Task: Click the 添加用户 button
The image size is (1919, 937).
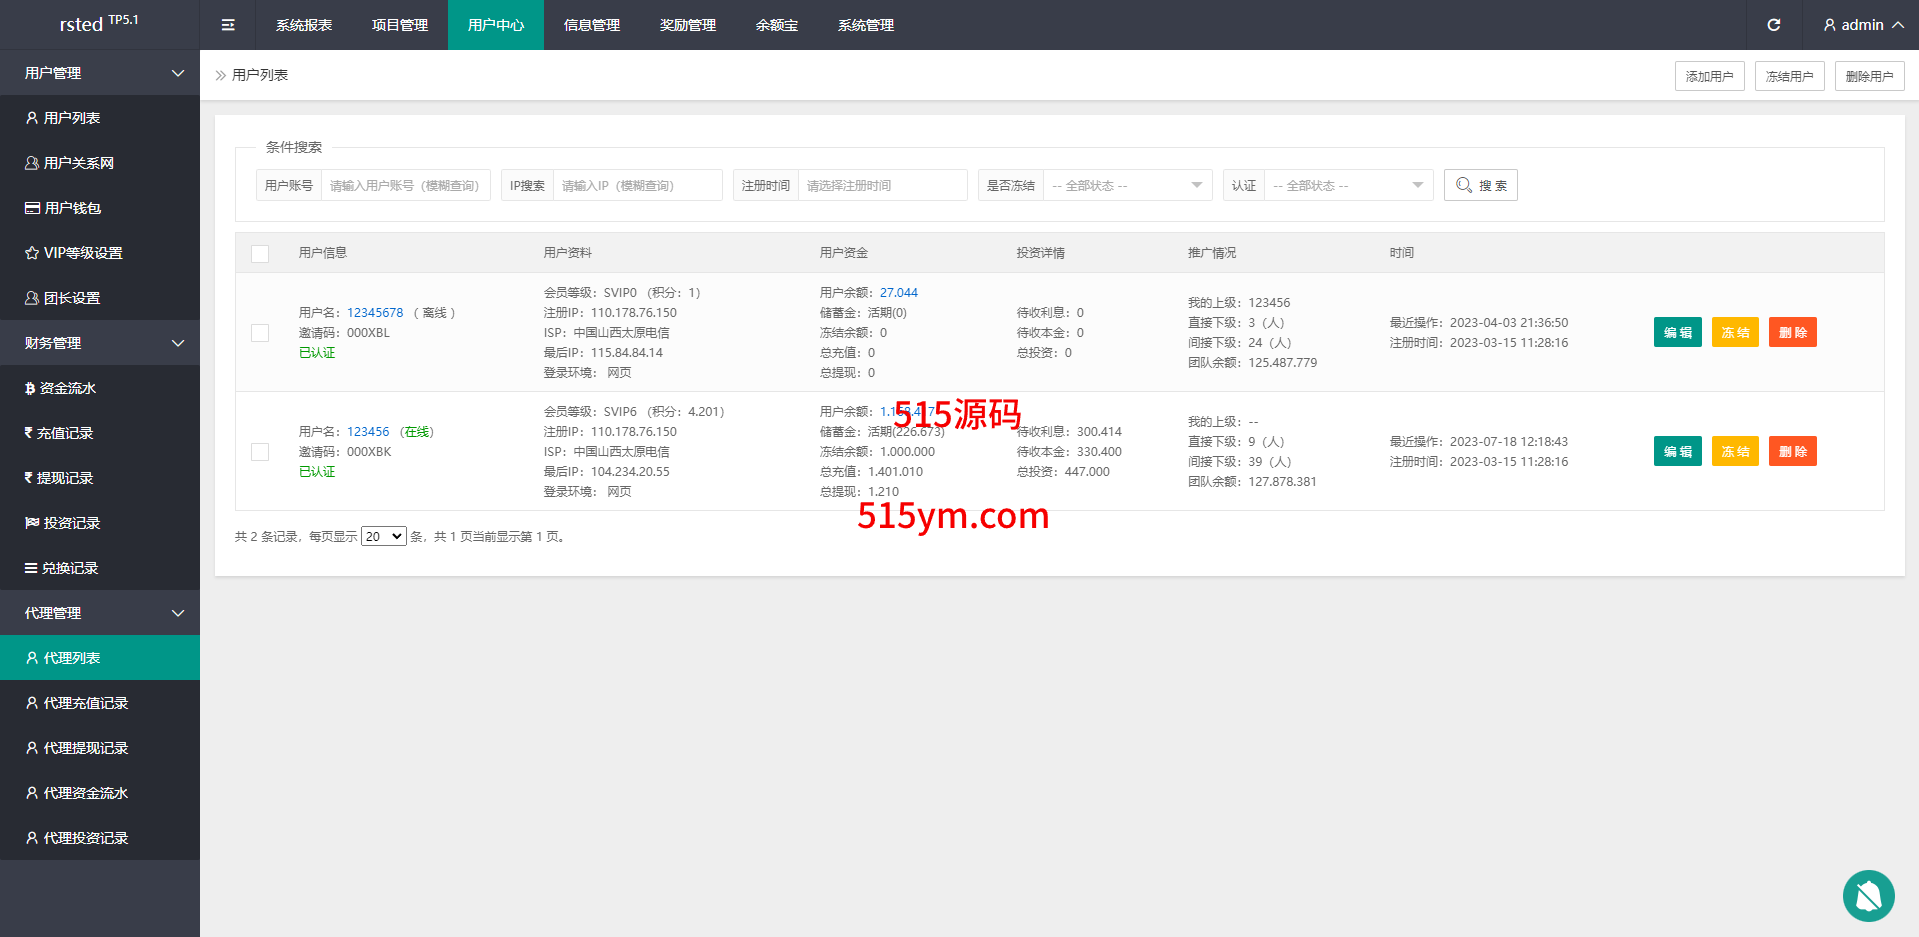Action: 1709,76
